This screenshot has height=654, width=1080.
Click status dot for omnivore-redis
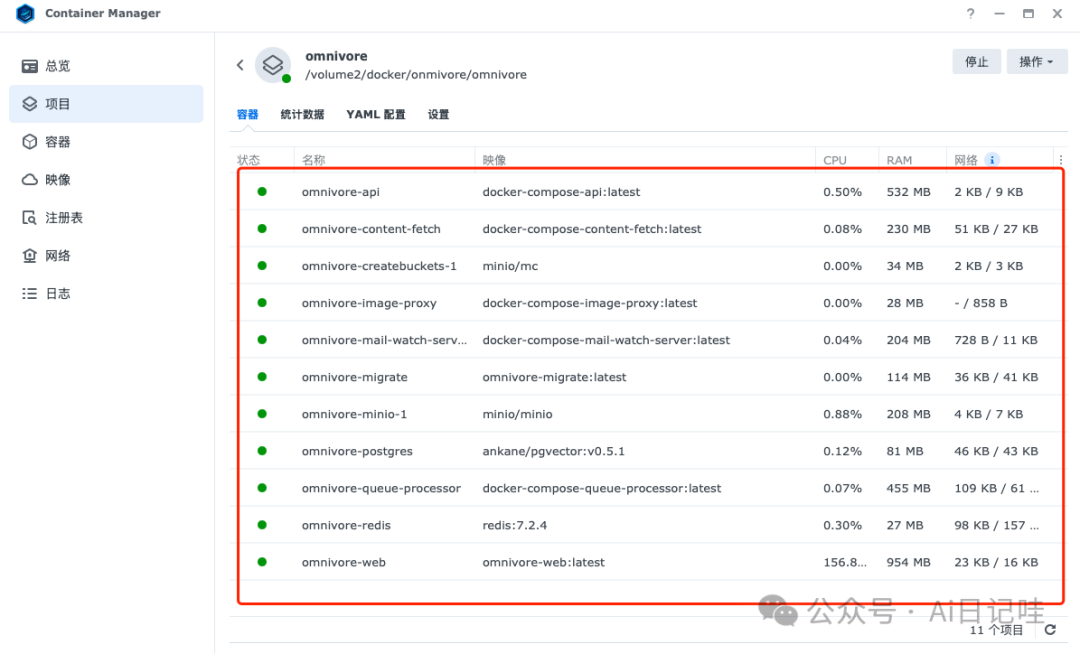tap(262, 525)
